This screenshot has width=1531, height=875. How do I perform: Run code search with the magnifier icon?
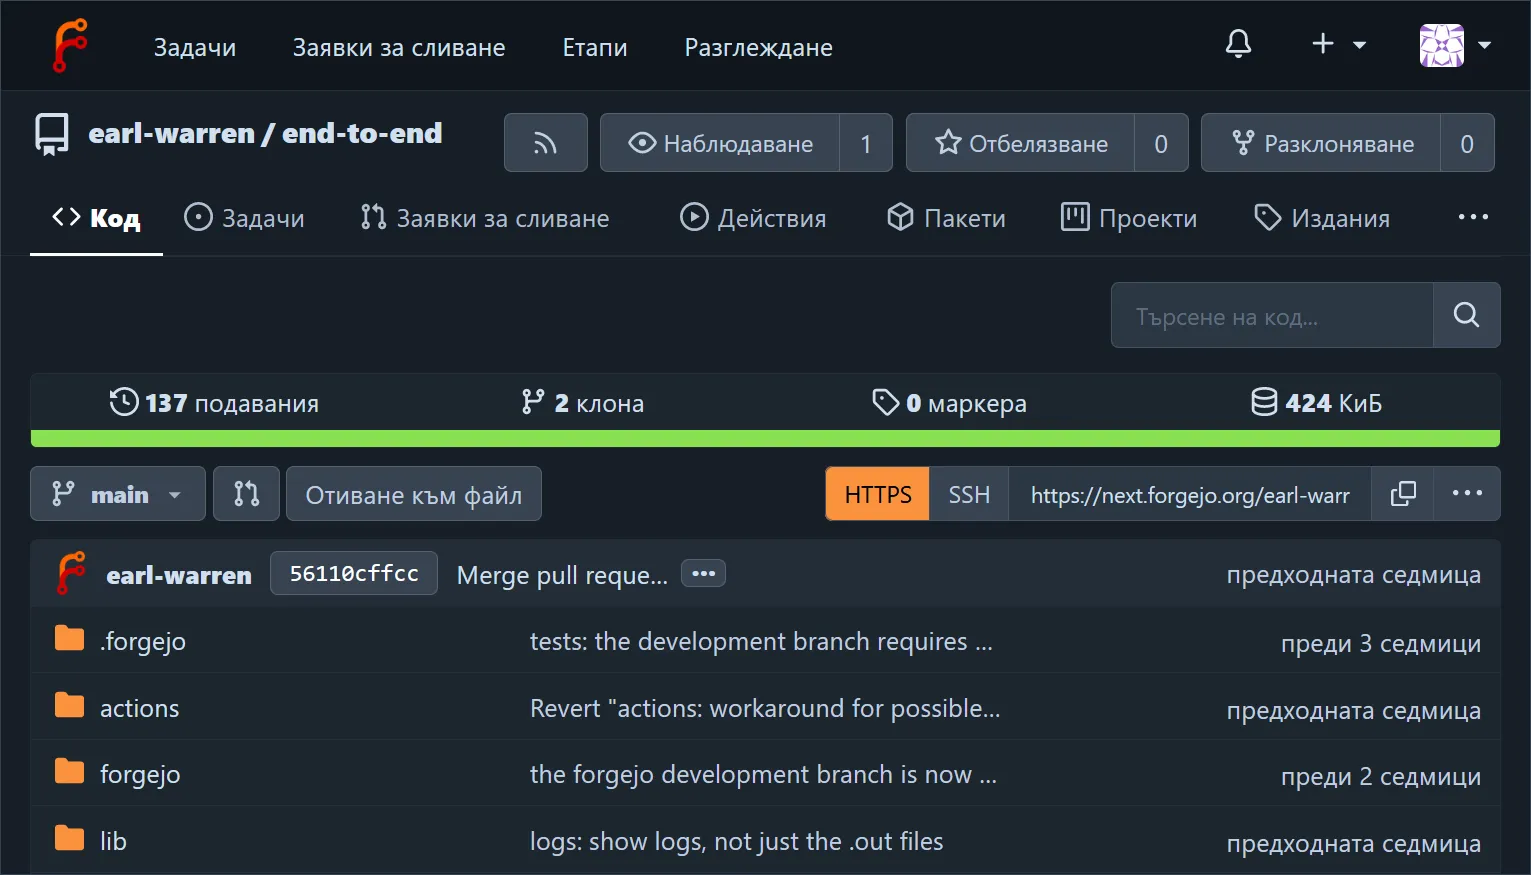click(x=1465, y=315)
